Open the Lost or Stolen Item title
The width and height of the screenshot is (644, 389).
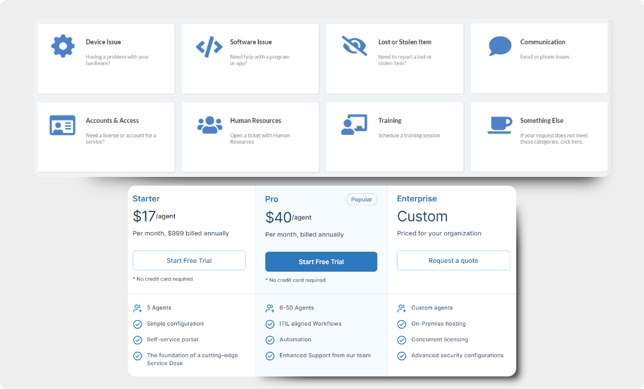tap(405, 42)
